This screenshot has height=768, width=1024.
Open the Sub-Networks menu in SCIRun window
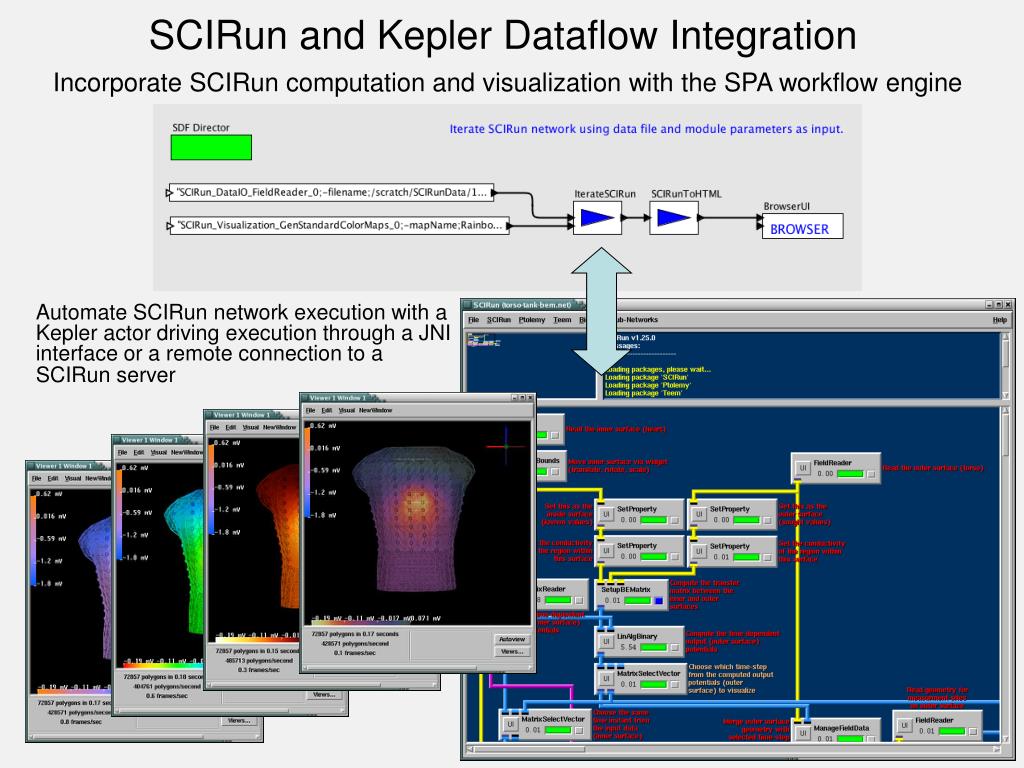point(637,320)
